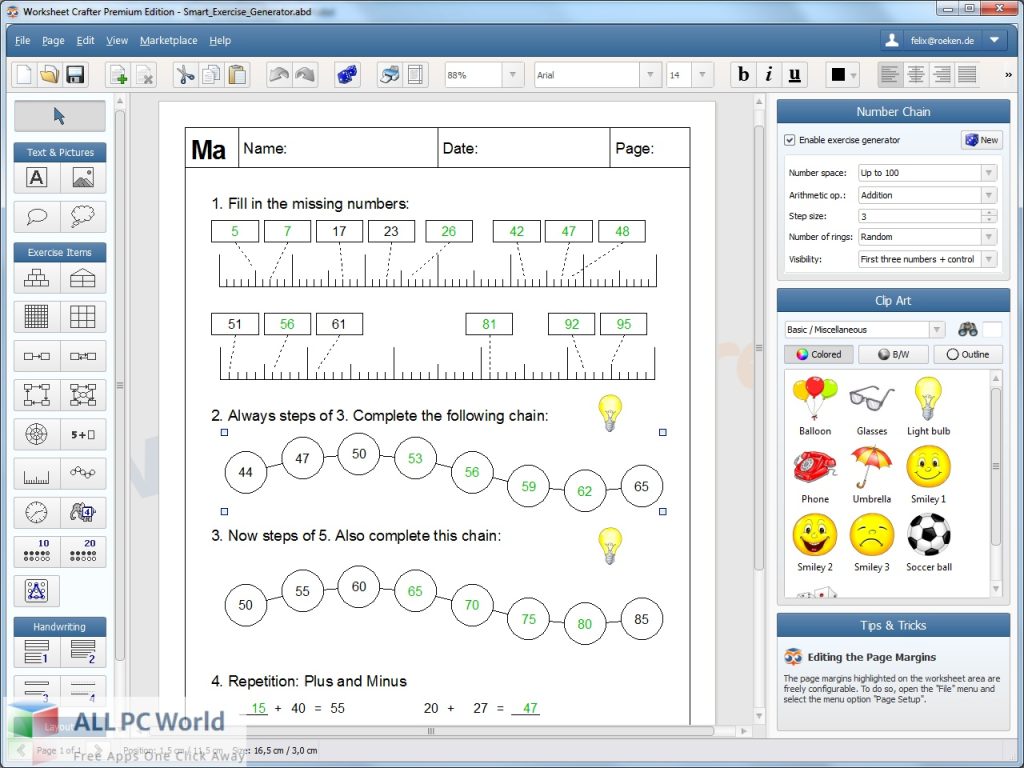Select the Text element tool

(x=35, y=177)
